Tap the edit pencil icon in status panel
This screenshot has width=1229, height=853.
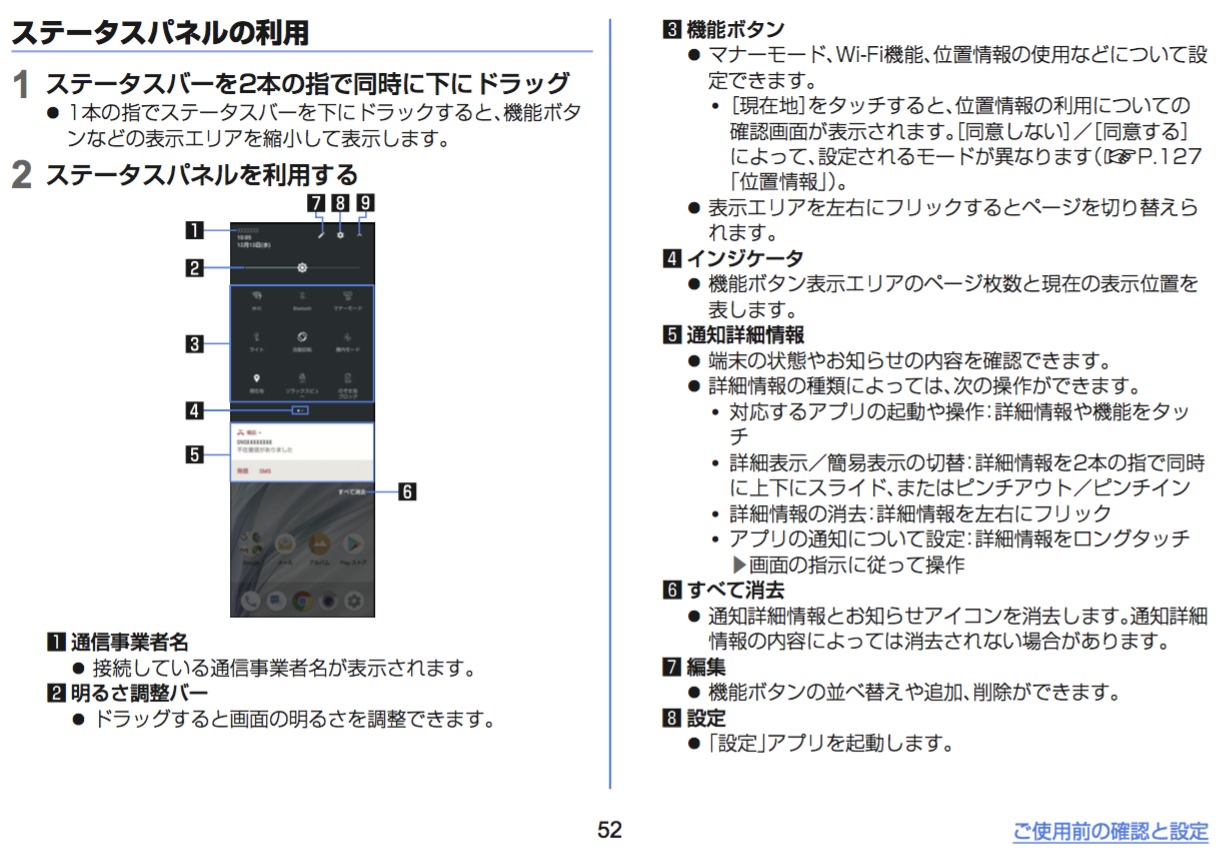click(321, 234)
